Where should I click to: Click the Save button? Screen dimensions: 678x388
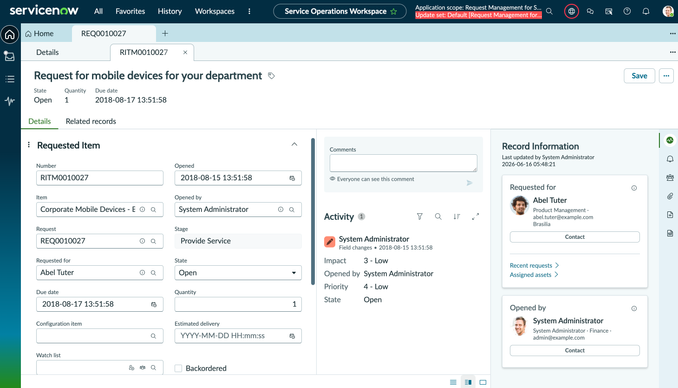[639, 76]
